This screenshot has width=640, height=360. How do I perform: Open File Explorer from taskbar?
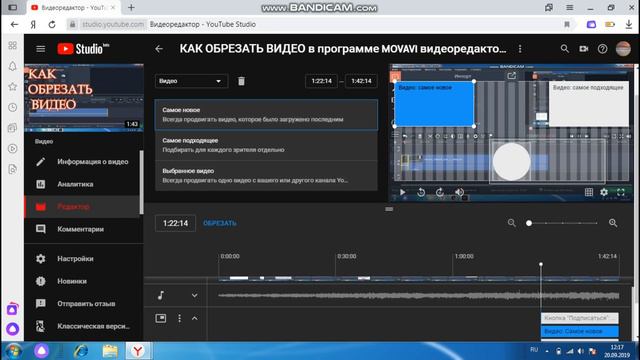pyautogui.click(x=109, y=351)
